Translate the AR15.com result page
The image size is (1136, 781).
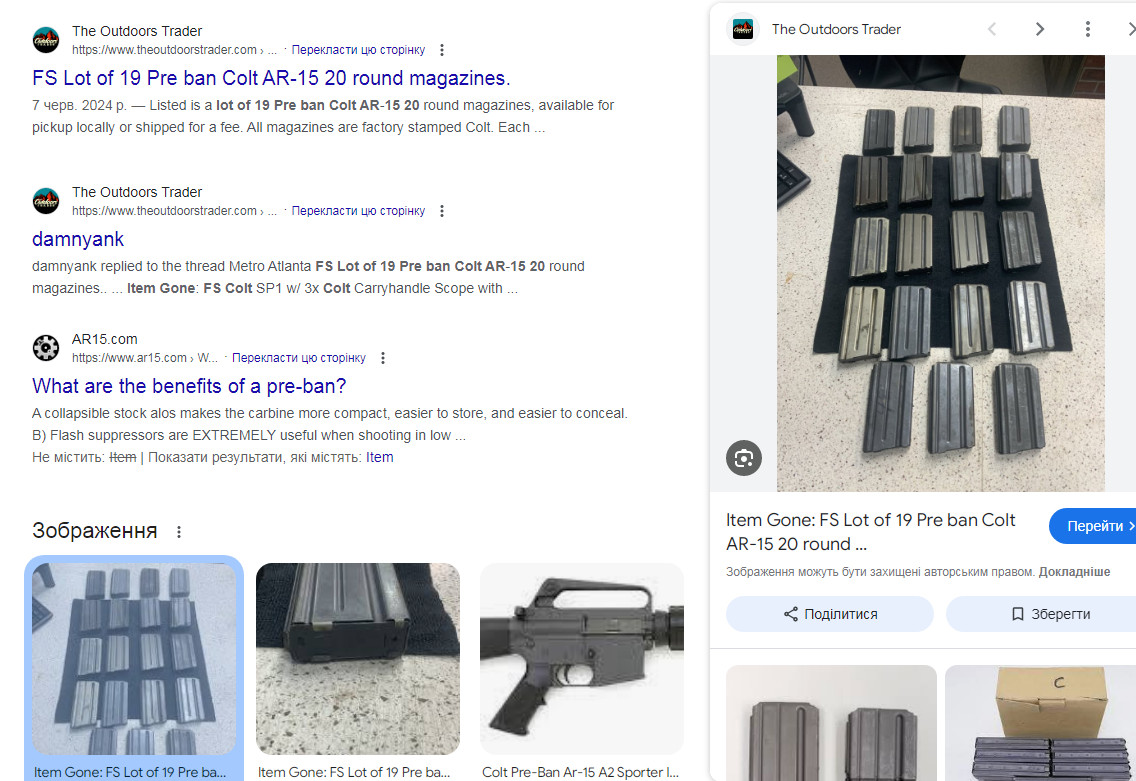(298, 358)
